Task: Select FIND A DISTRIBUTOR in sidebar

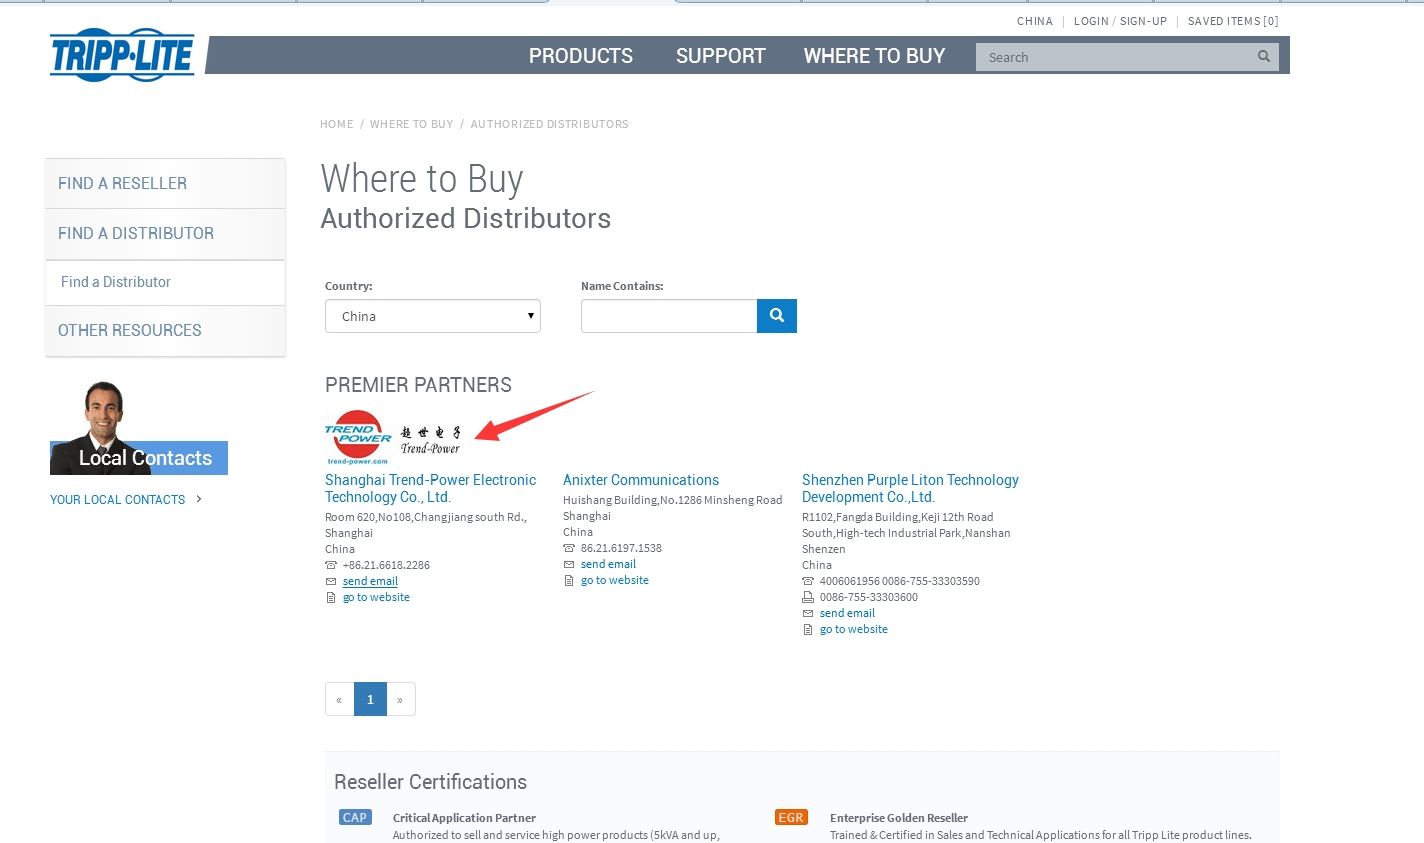Action: click(x=165, y=233)
